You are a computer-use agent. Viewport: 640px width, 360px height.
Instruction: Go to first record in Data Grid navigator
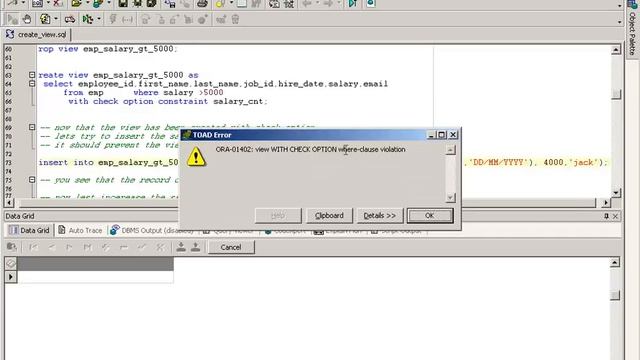point(33,247)
